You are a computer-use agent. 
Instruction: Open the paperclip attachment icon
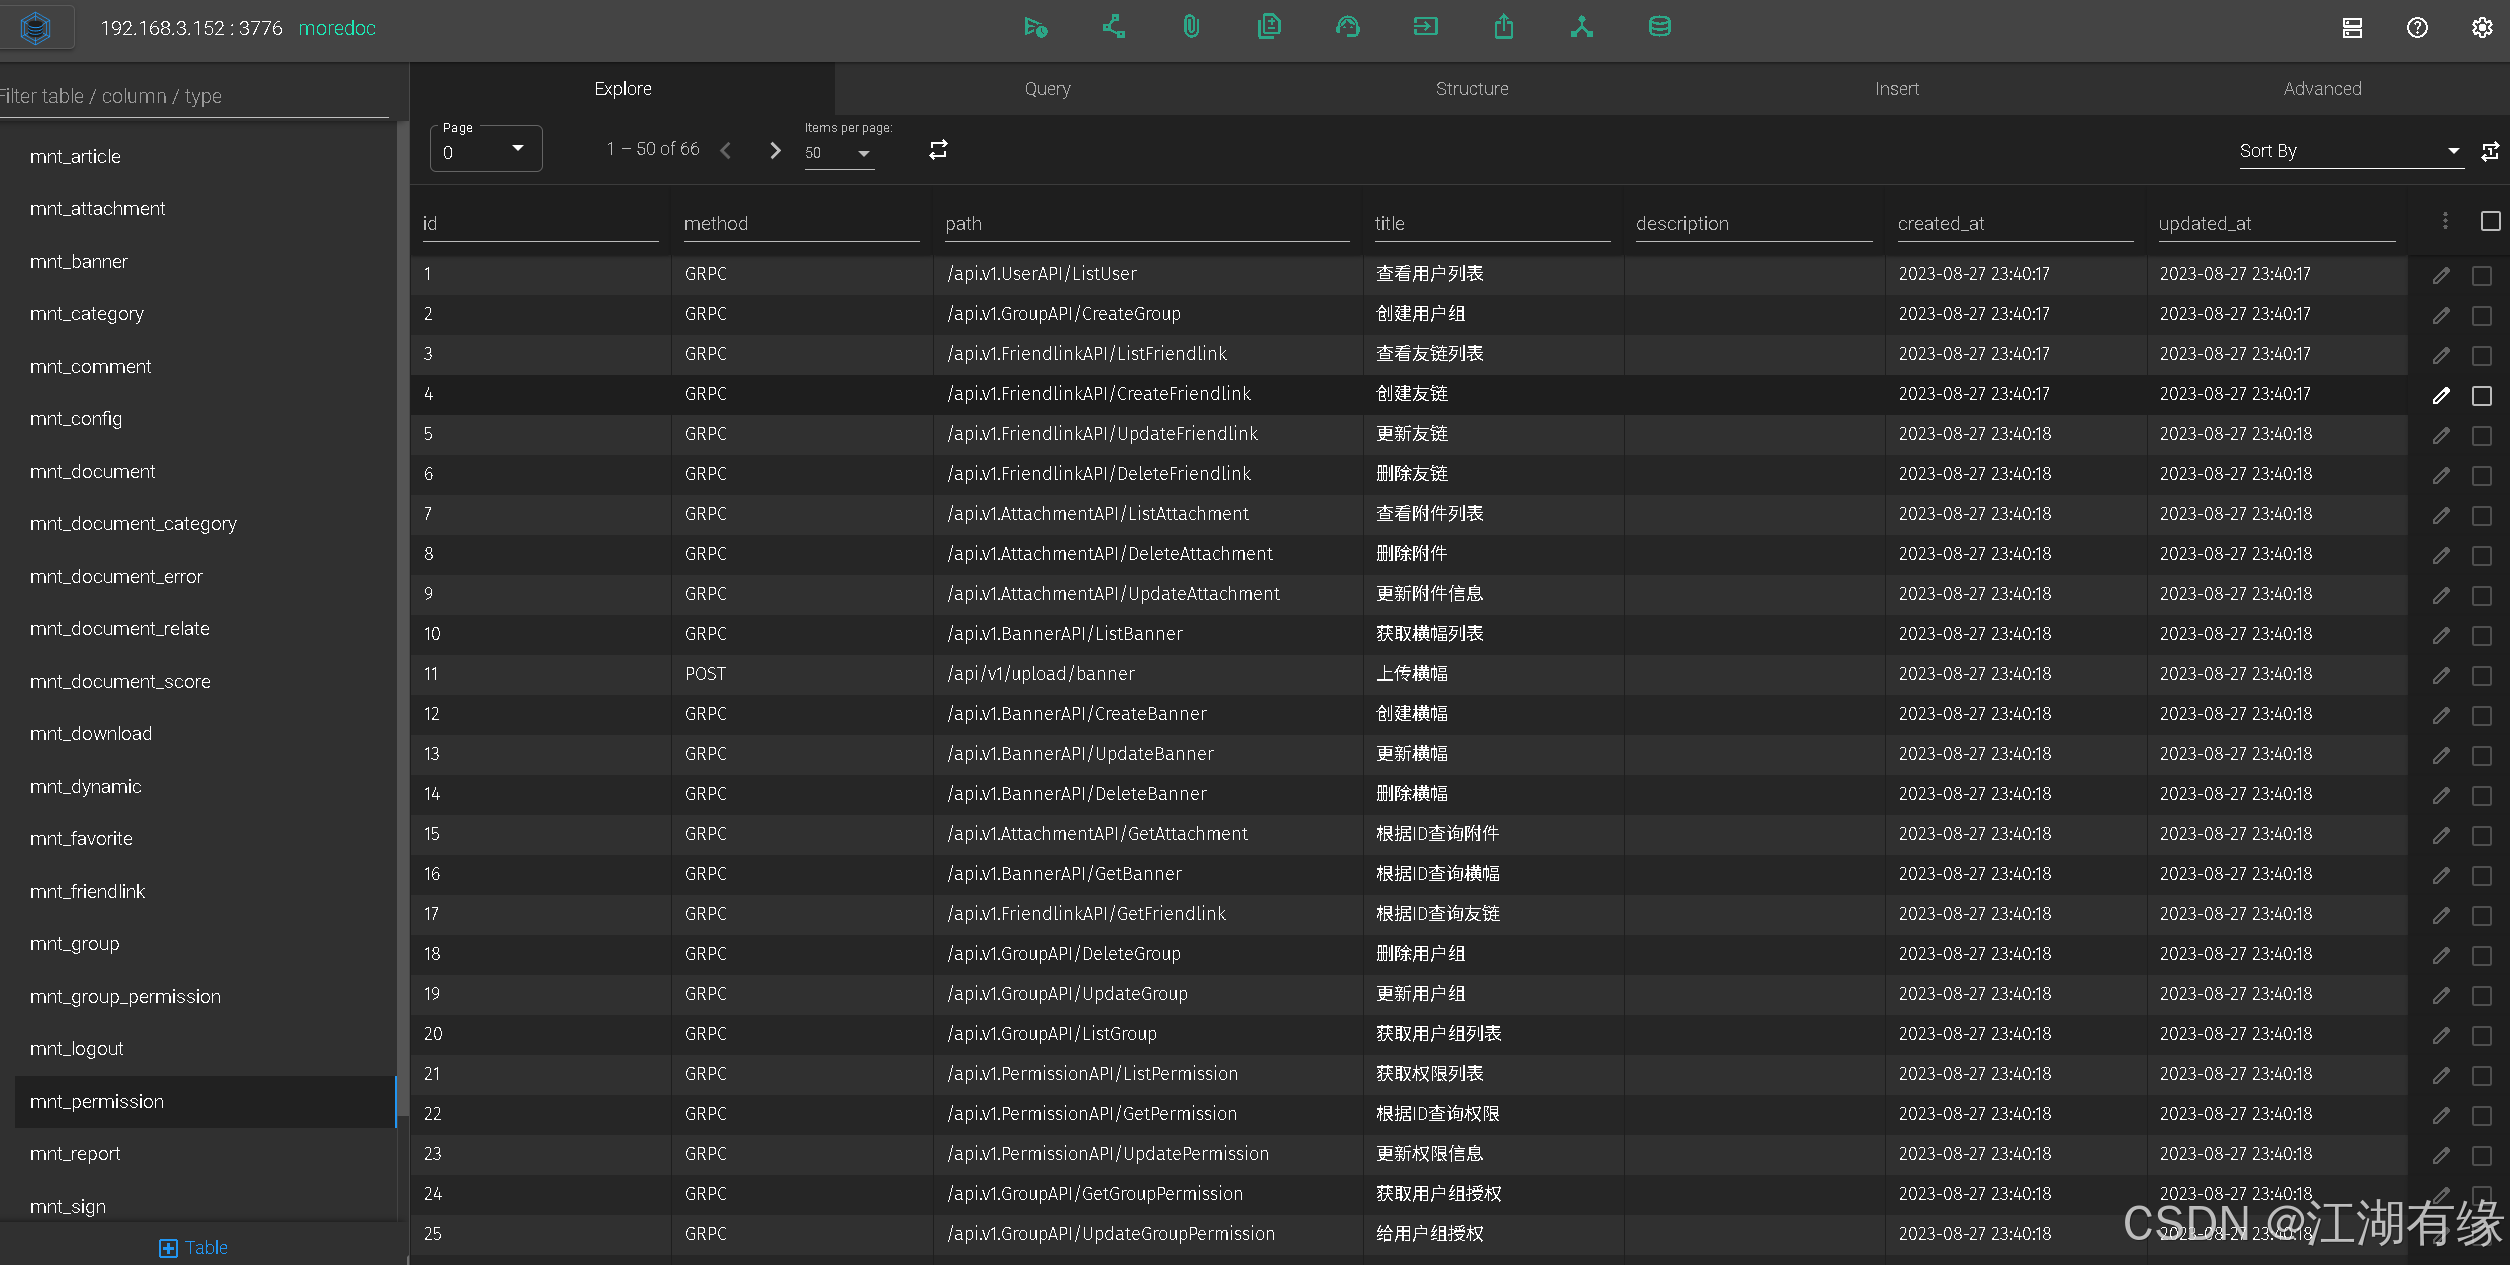[x=1191, y=27]
